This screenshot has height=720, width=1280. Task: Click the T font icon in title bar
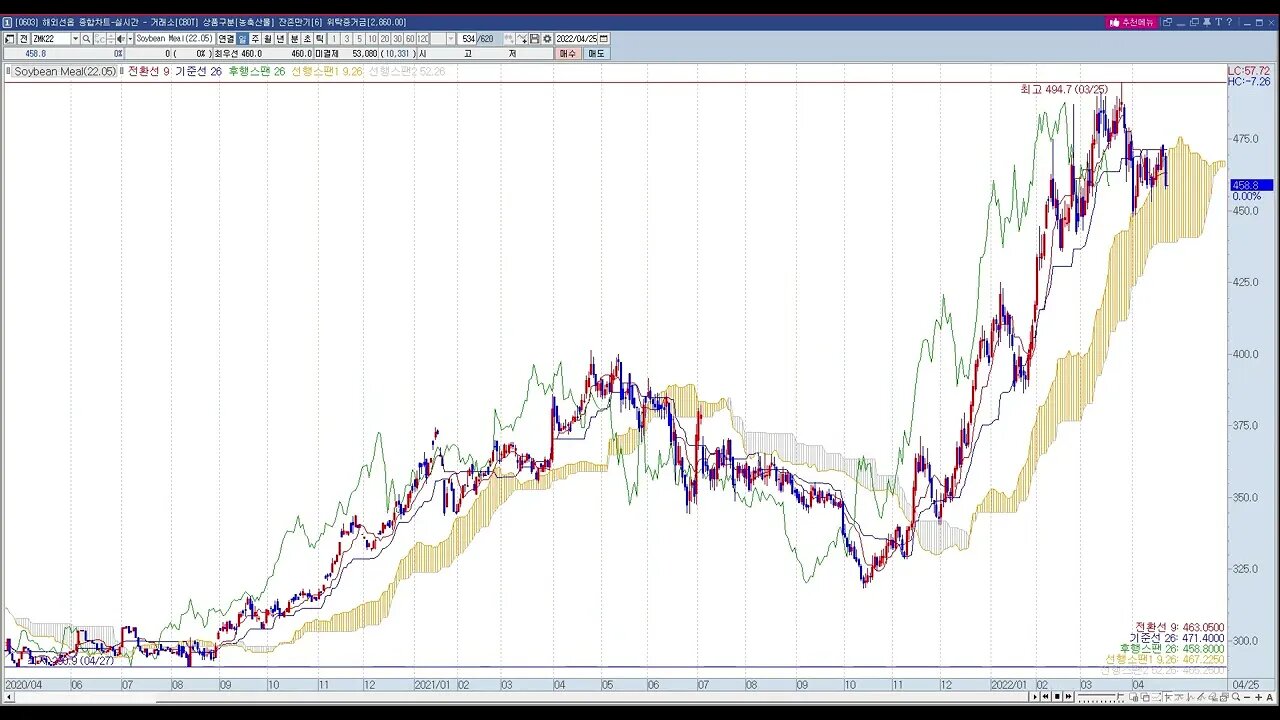tap(1219, 22)
